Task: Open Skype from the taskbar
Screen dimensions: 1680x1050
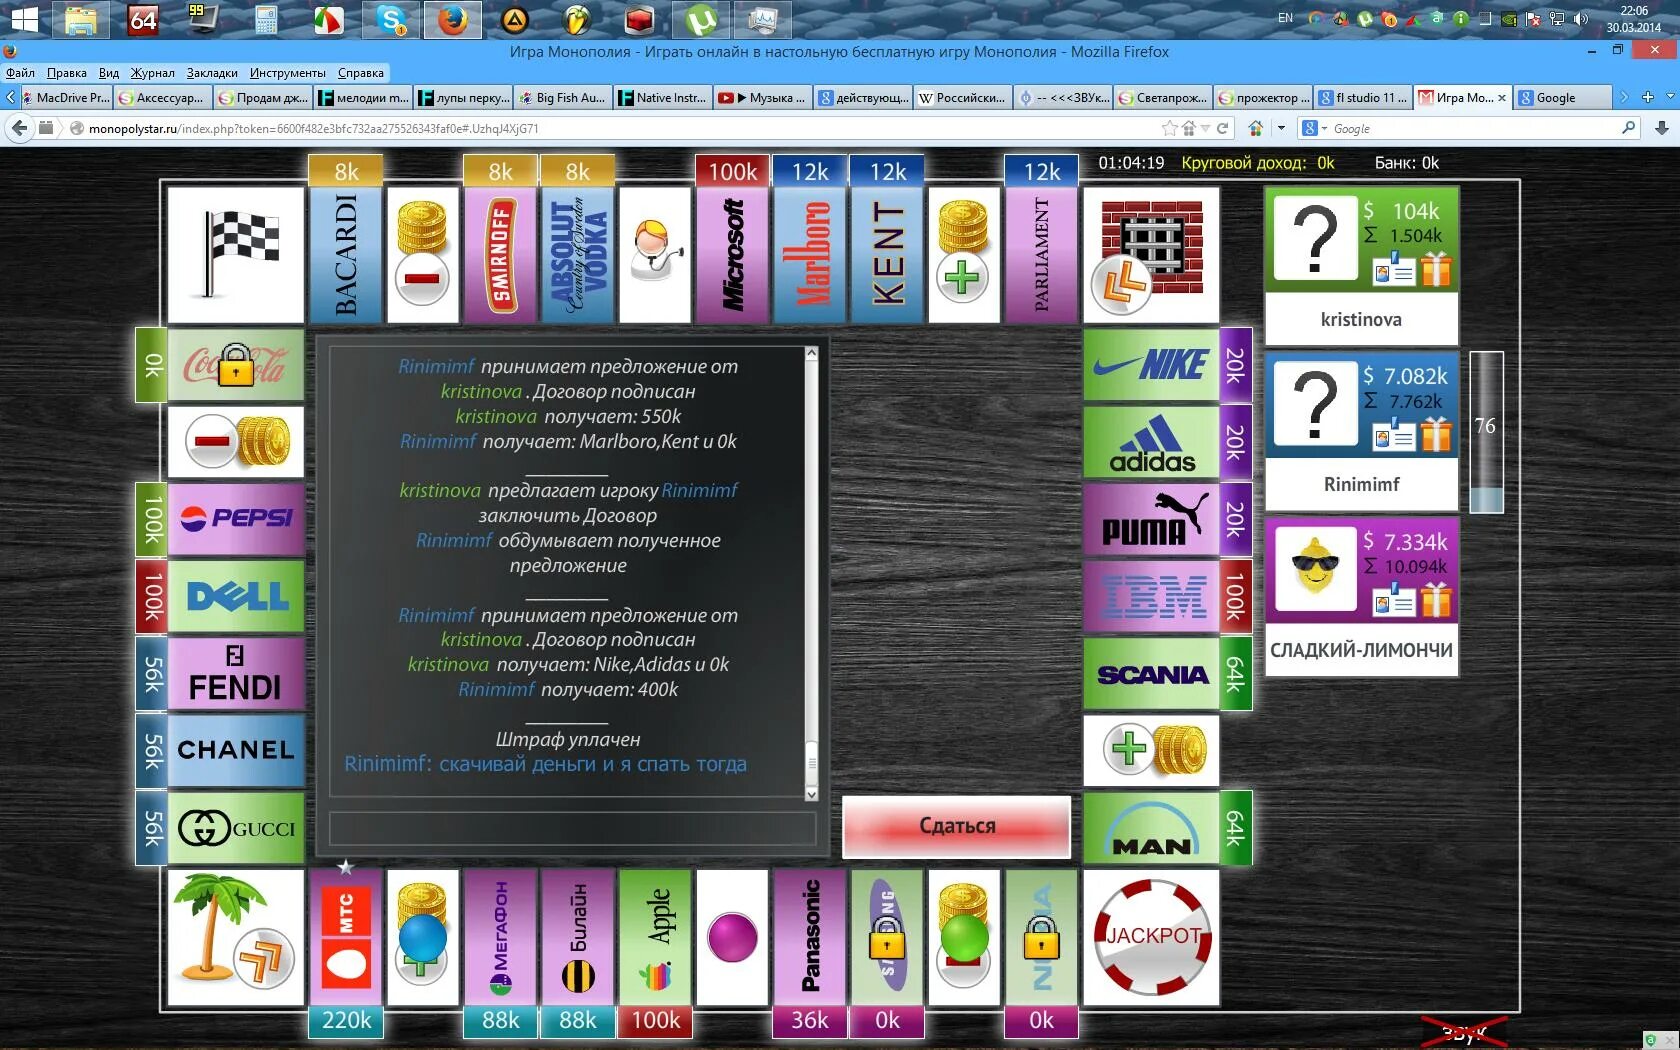Action: click(391, 19)
